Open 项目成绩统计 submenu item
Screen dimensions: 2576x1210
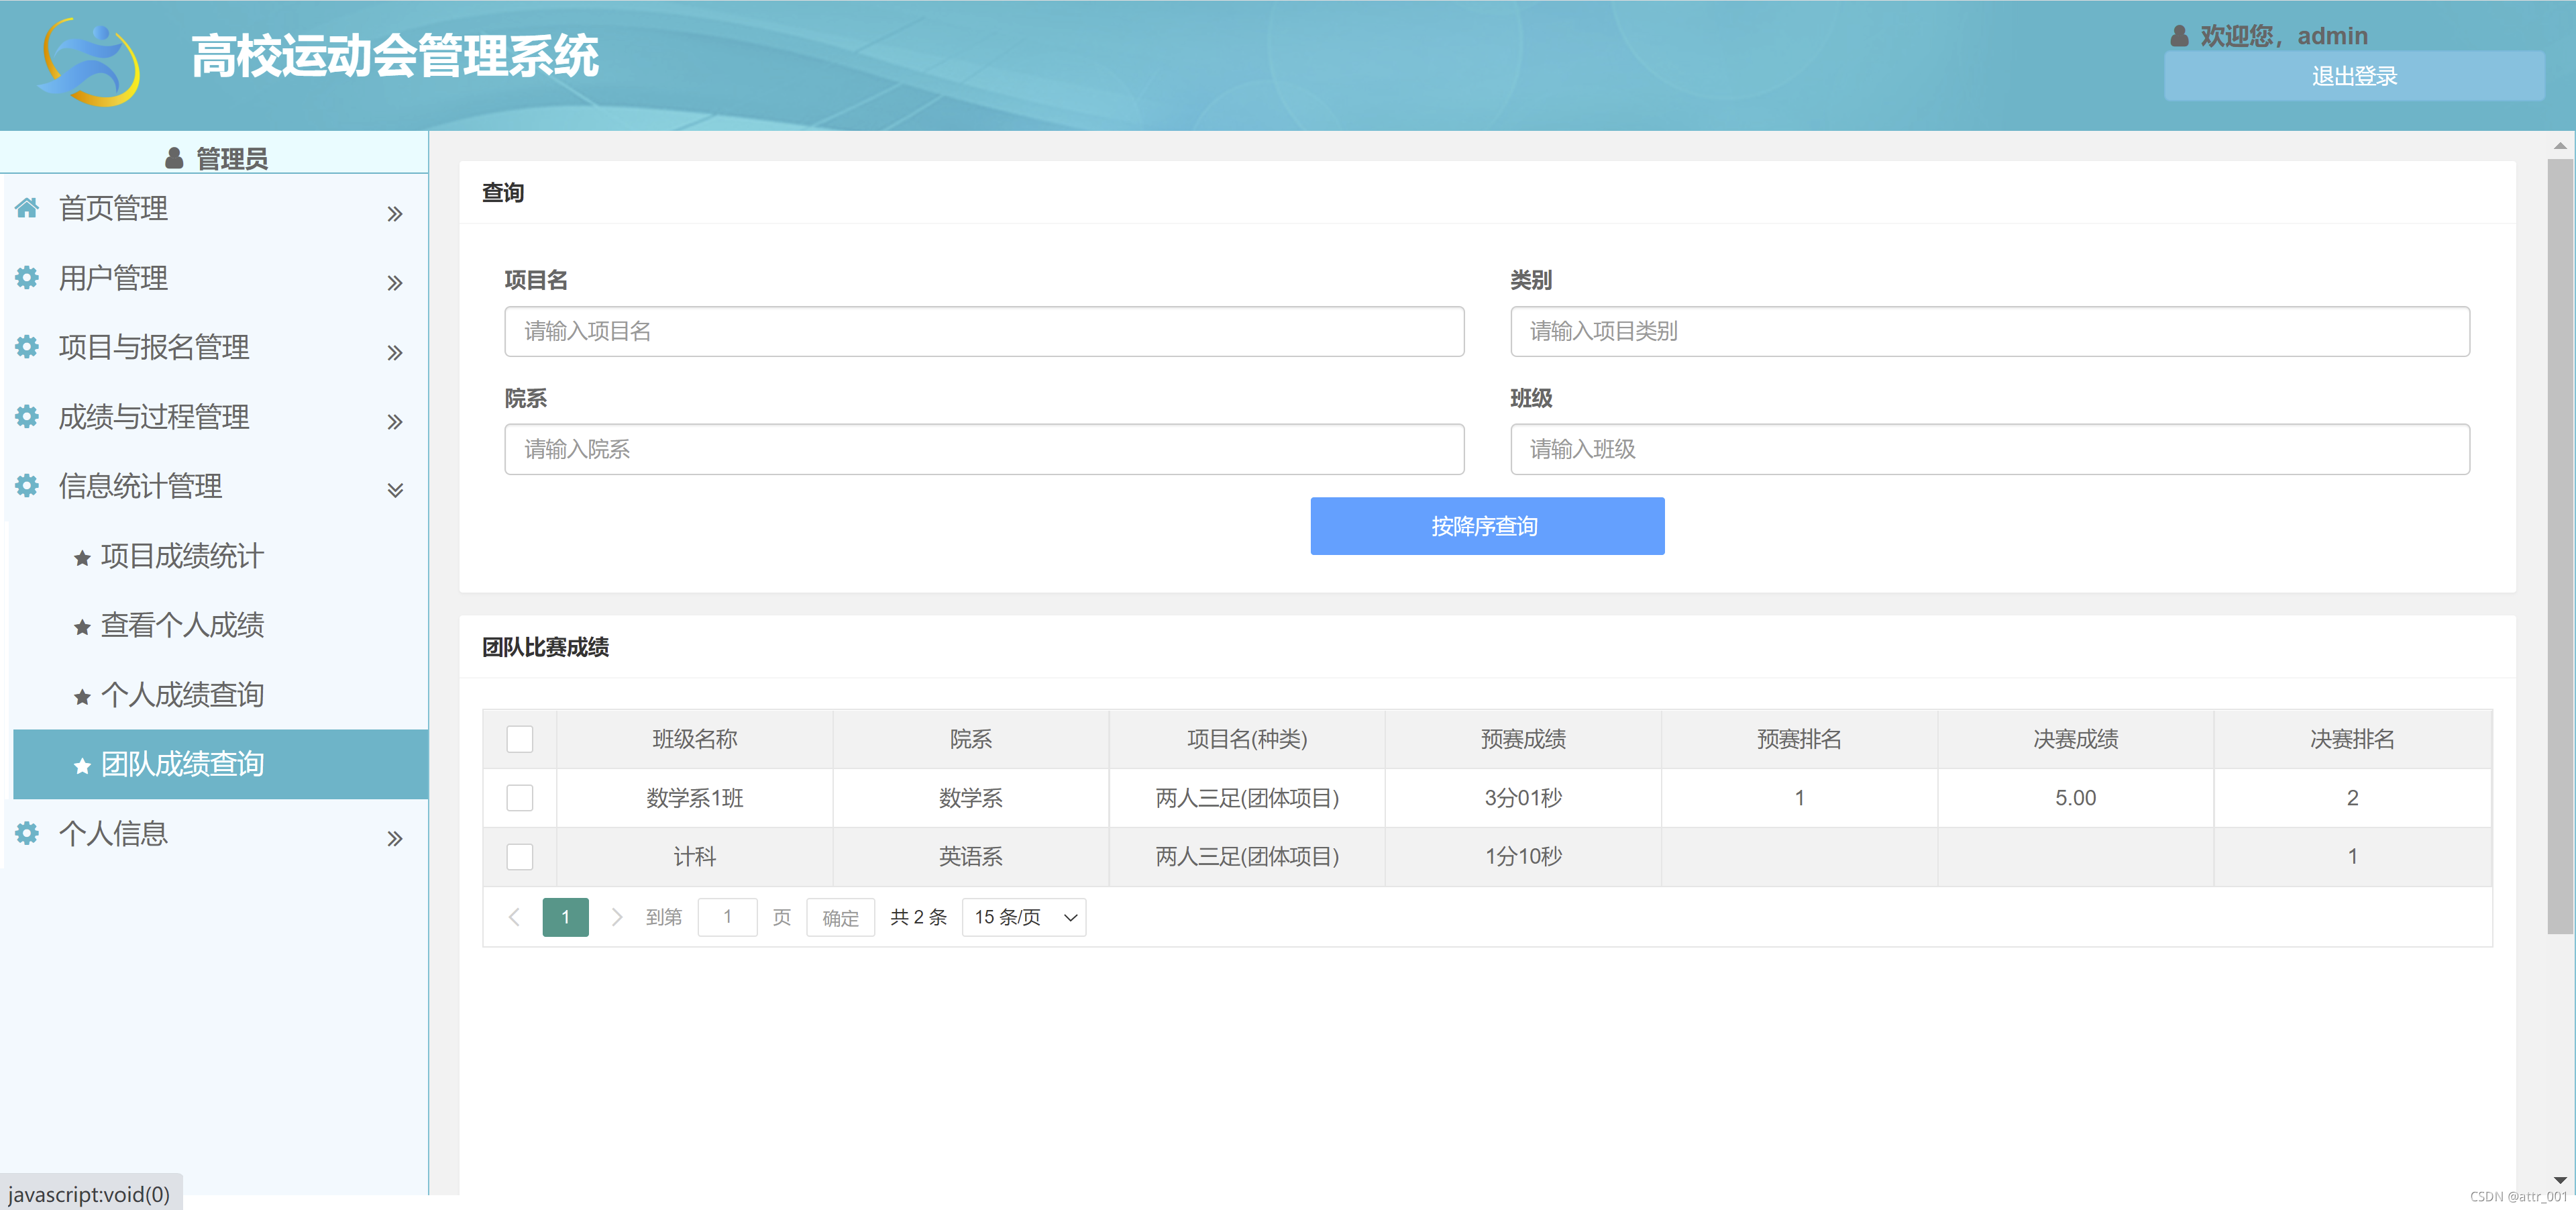point(182,556)
